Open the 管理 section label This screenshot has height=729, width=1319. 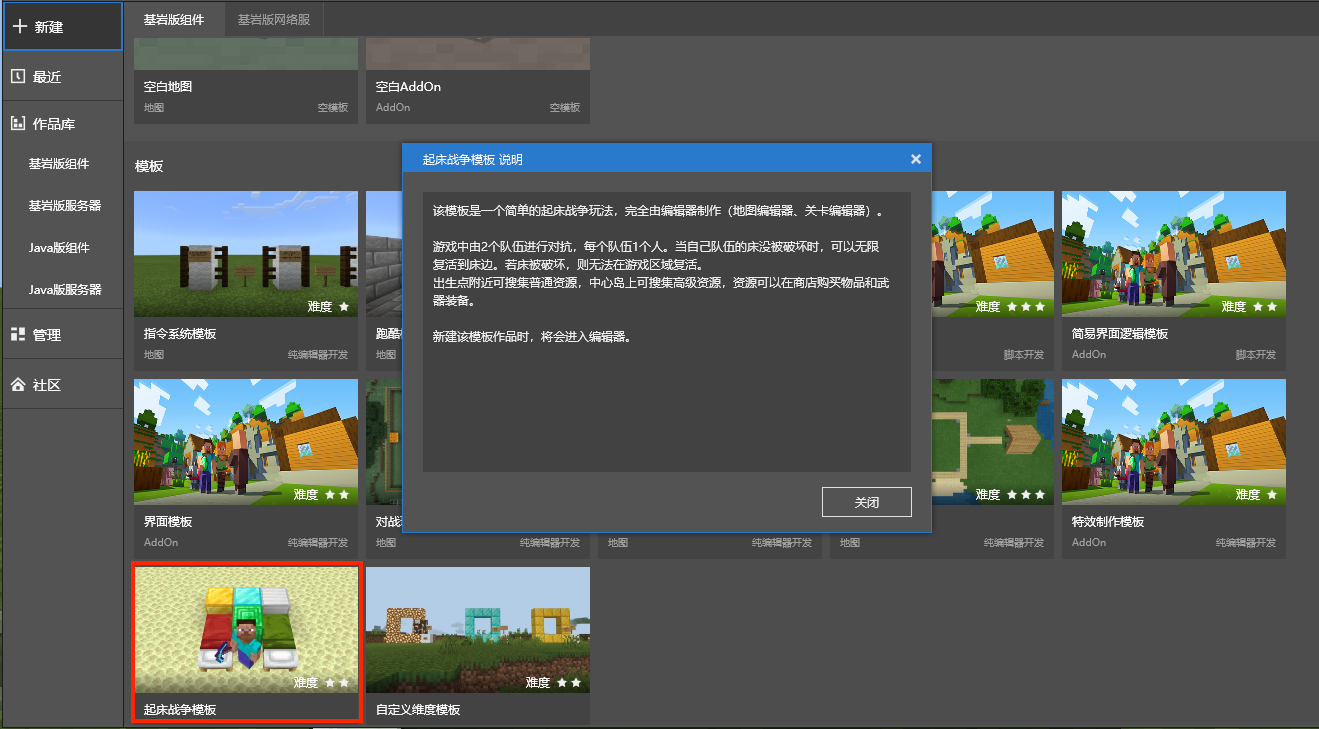(47, 335)
